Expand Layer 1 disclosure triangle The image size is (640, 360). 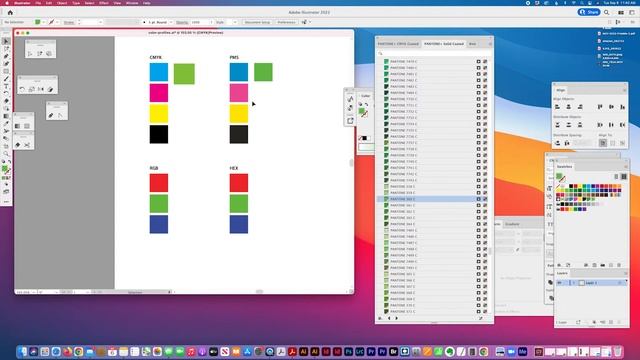(x=573, y=283)
